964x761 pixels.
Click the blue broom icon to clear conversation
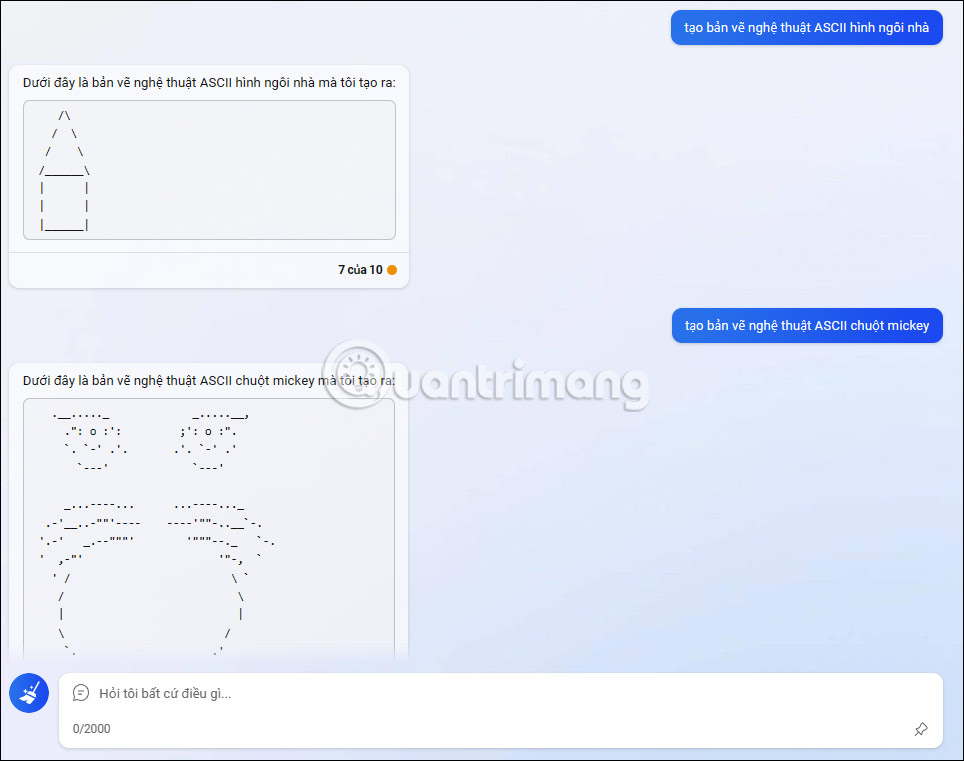click(x=28, y=693)
